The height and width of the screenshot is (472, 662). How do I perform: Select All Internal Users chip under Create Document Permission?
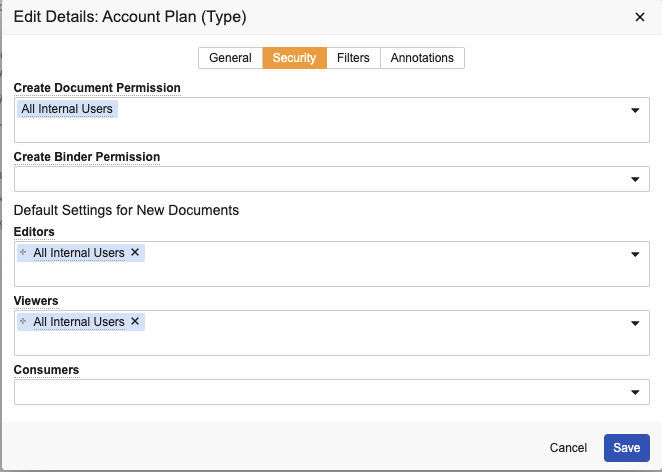pos(68,109)
